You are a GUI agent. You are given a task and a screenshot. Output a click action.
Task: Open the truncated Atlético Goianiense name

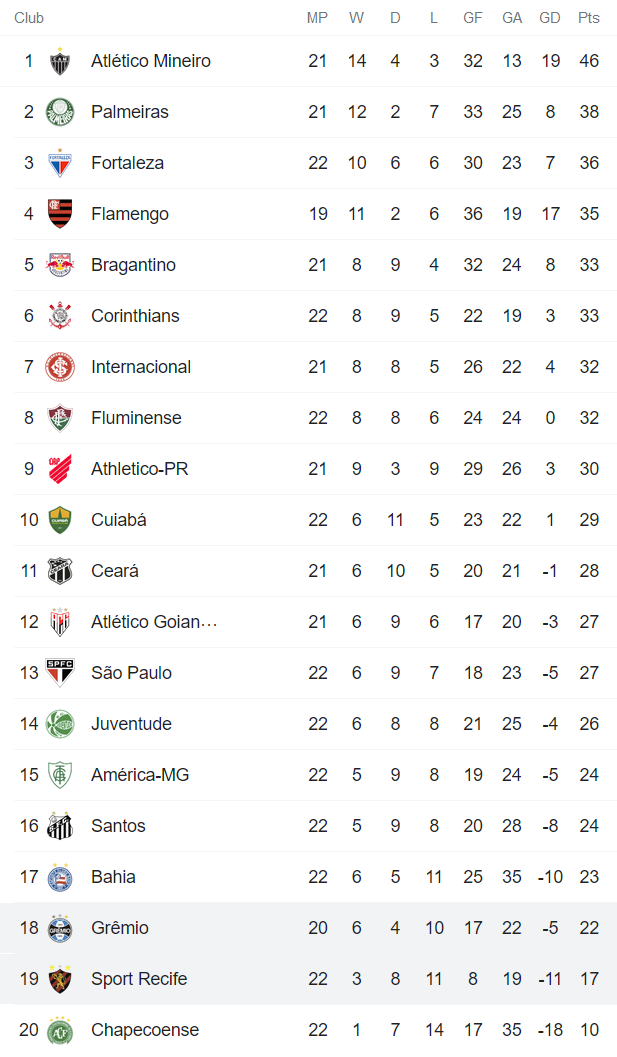pyautogui.click(x=154, y=622)
